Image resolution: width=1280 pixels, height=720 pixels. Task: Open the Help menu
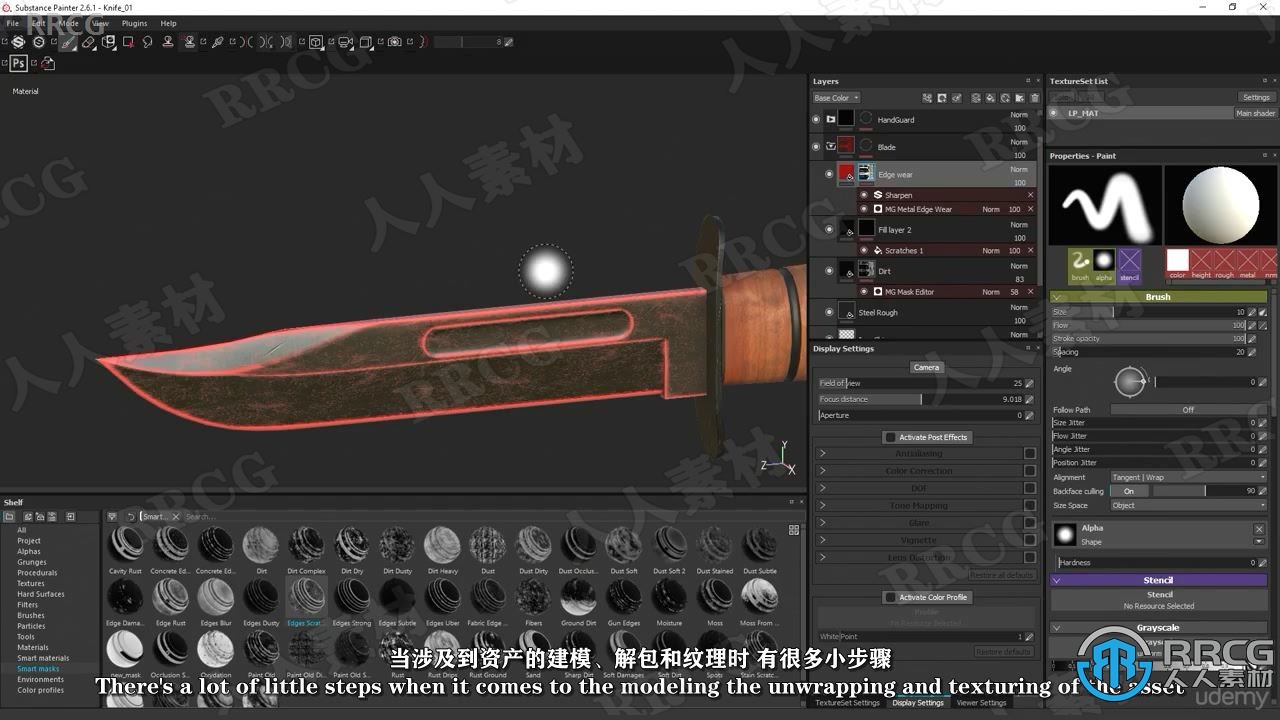coord(169,23)
